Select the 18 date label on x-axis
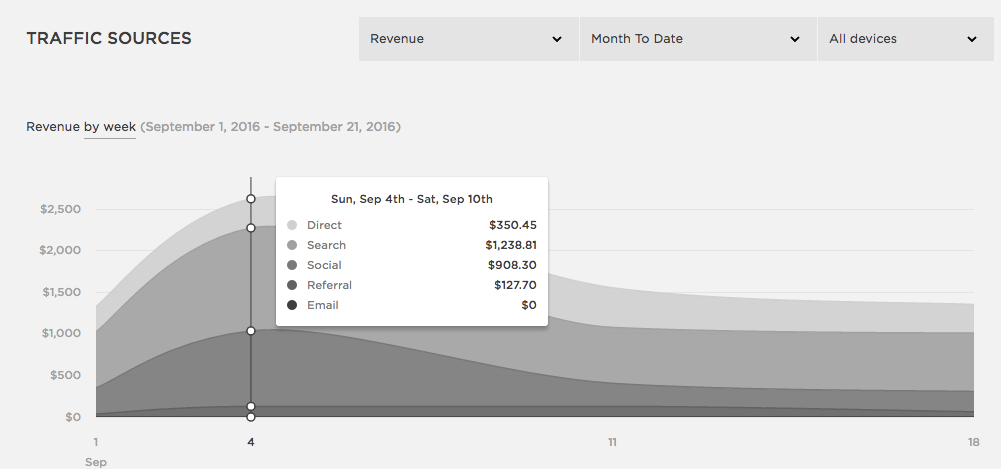Screen dimensions: 1001x469 [973, 441]
